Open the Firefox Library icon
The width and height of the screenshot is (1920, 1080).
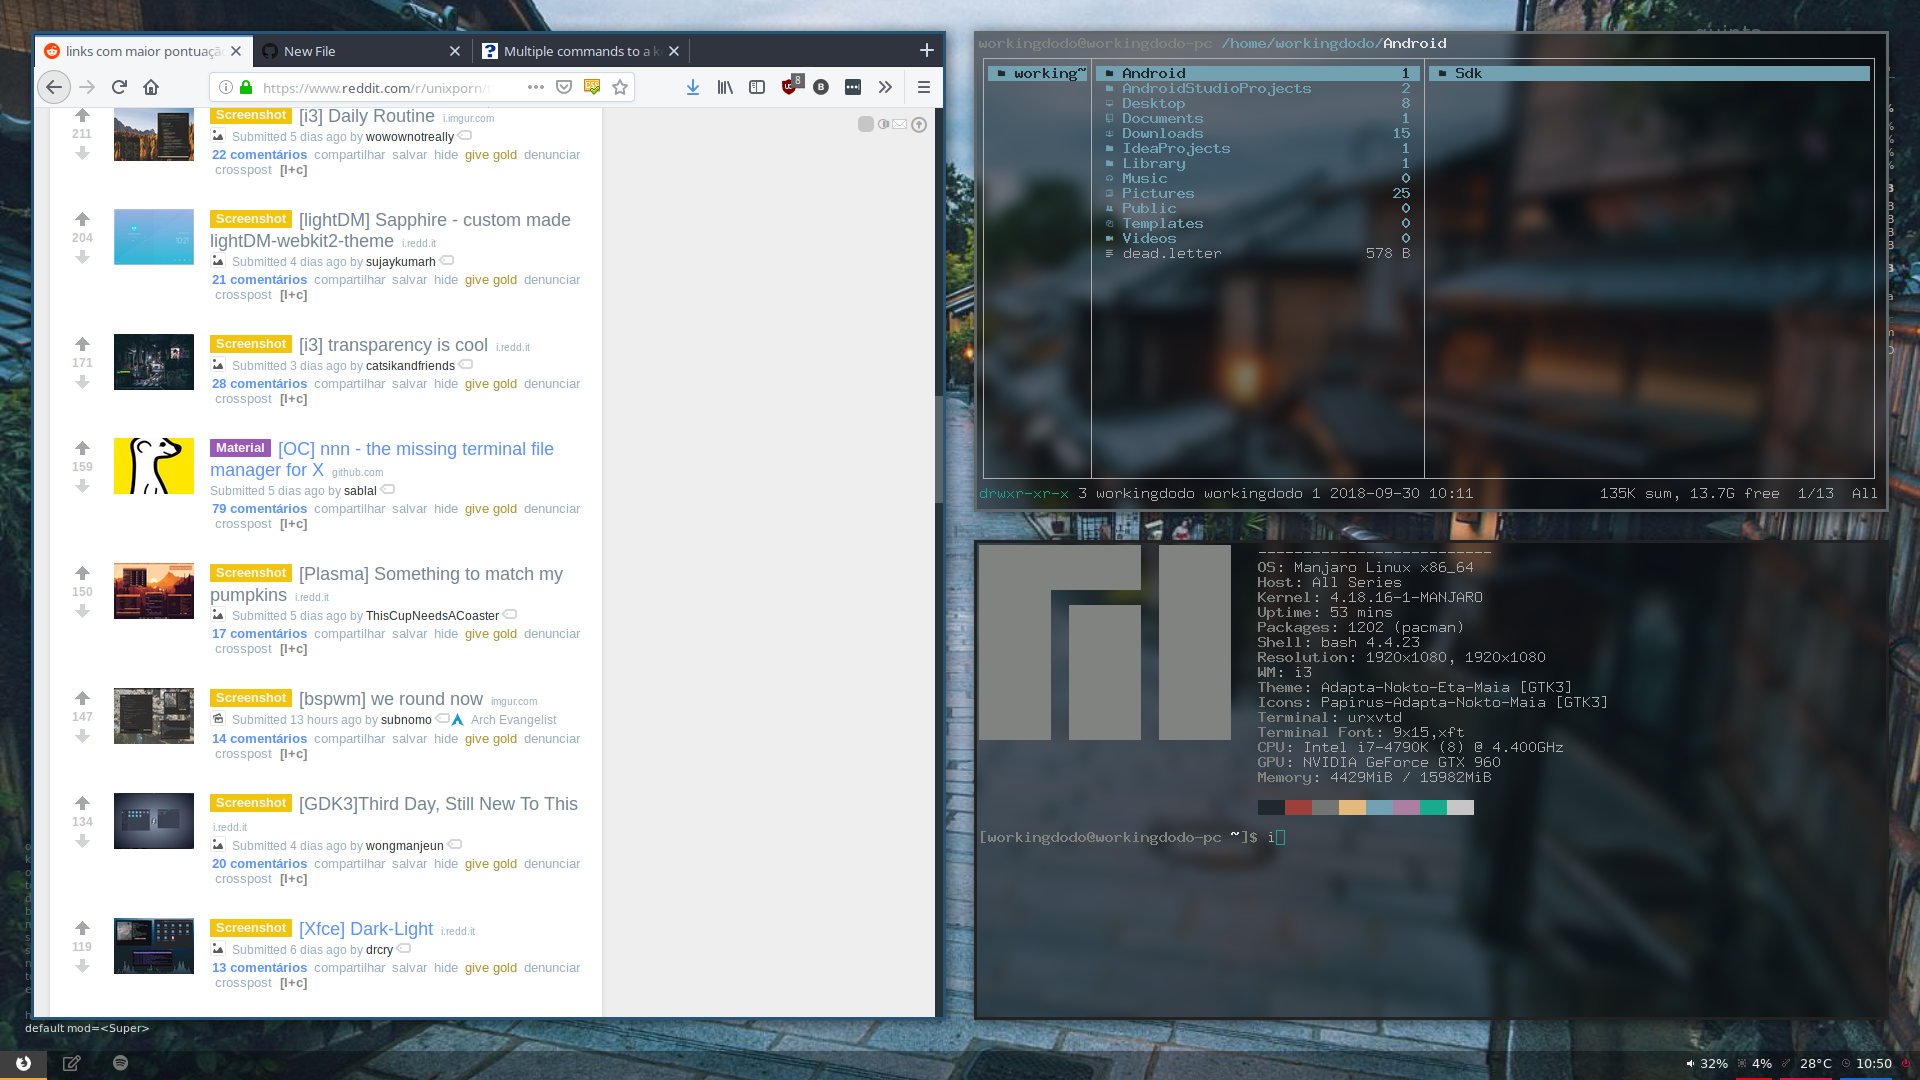(x=725, y=87)
